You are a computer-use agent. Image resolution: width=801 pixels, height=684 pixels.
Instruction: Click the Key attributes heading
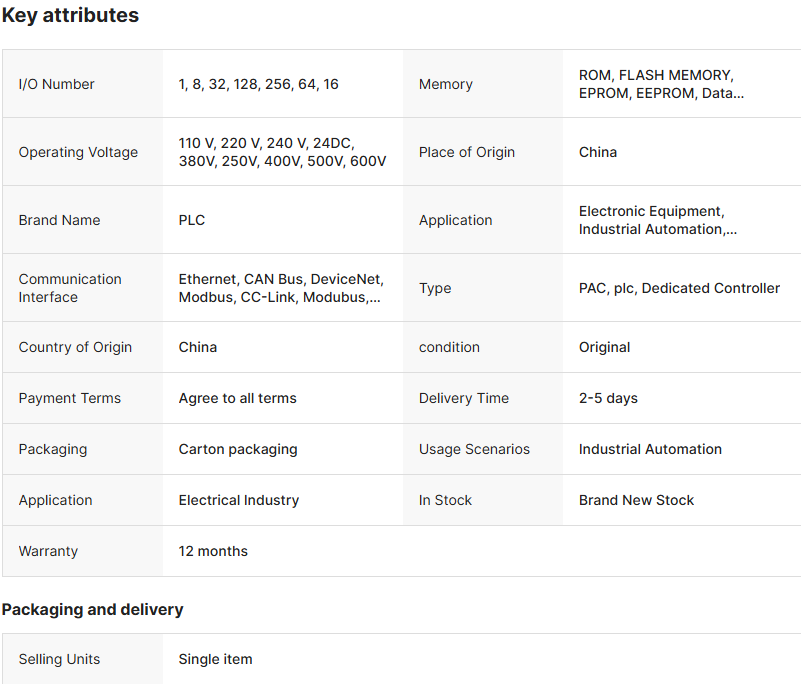click(x=70, y=16)
